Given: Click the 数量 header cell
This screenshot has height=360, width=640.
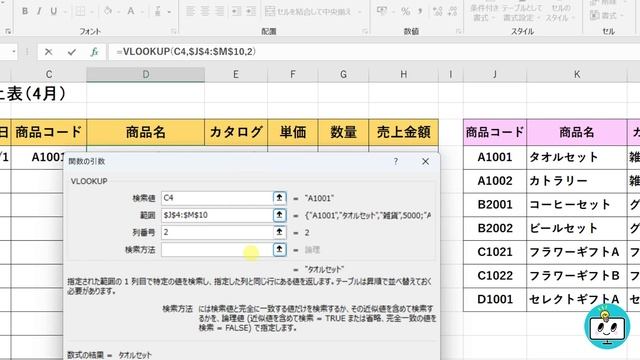Looking at the screenshot, I should tap(343, 132).
